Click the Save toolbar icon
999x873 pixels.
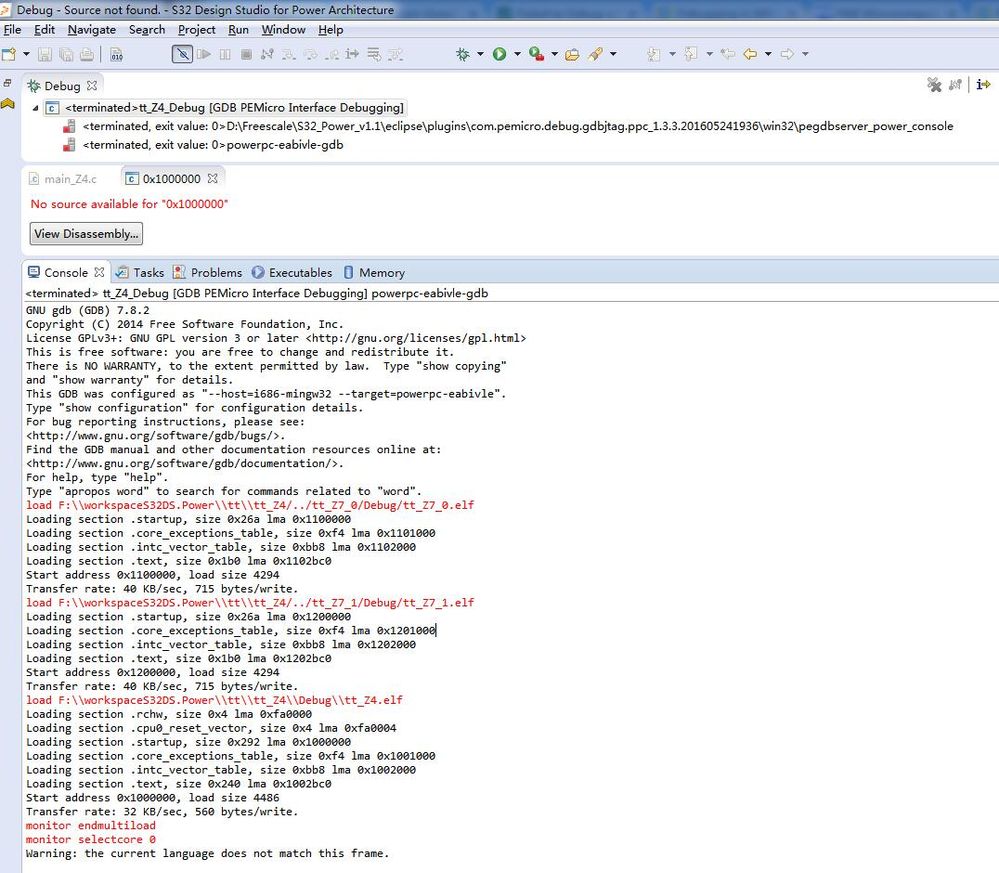point(45,55)
